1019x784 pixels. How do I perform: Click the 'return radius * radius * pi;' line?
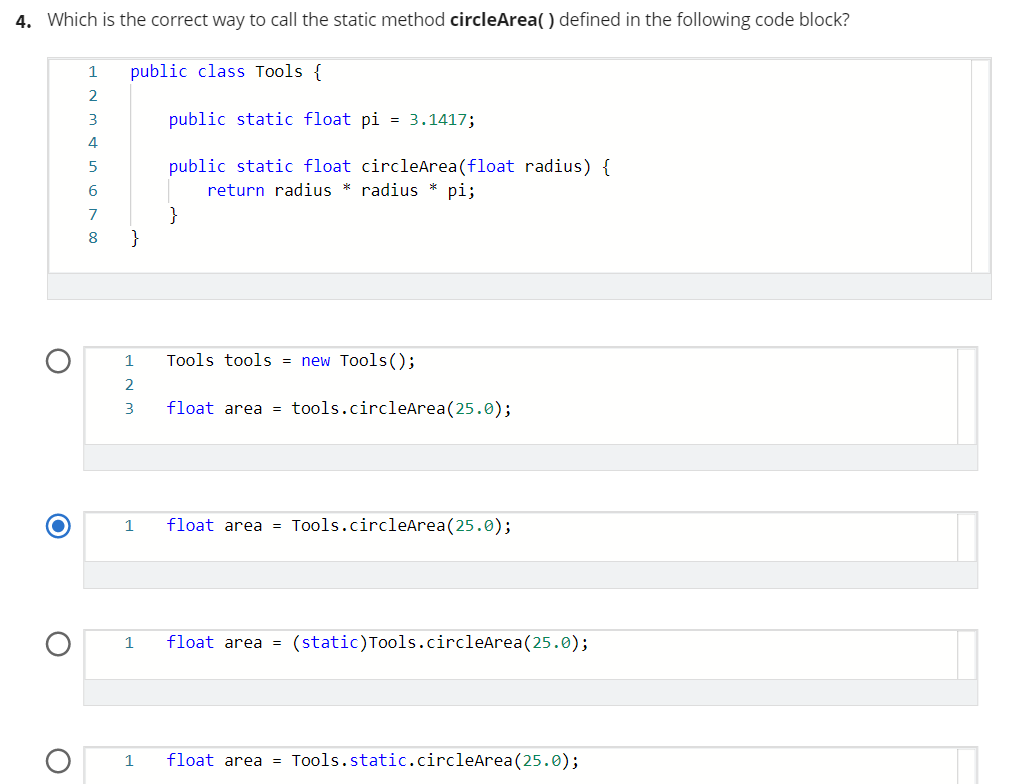click(341, 190)
